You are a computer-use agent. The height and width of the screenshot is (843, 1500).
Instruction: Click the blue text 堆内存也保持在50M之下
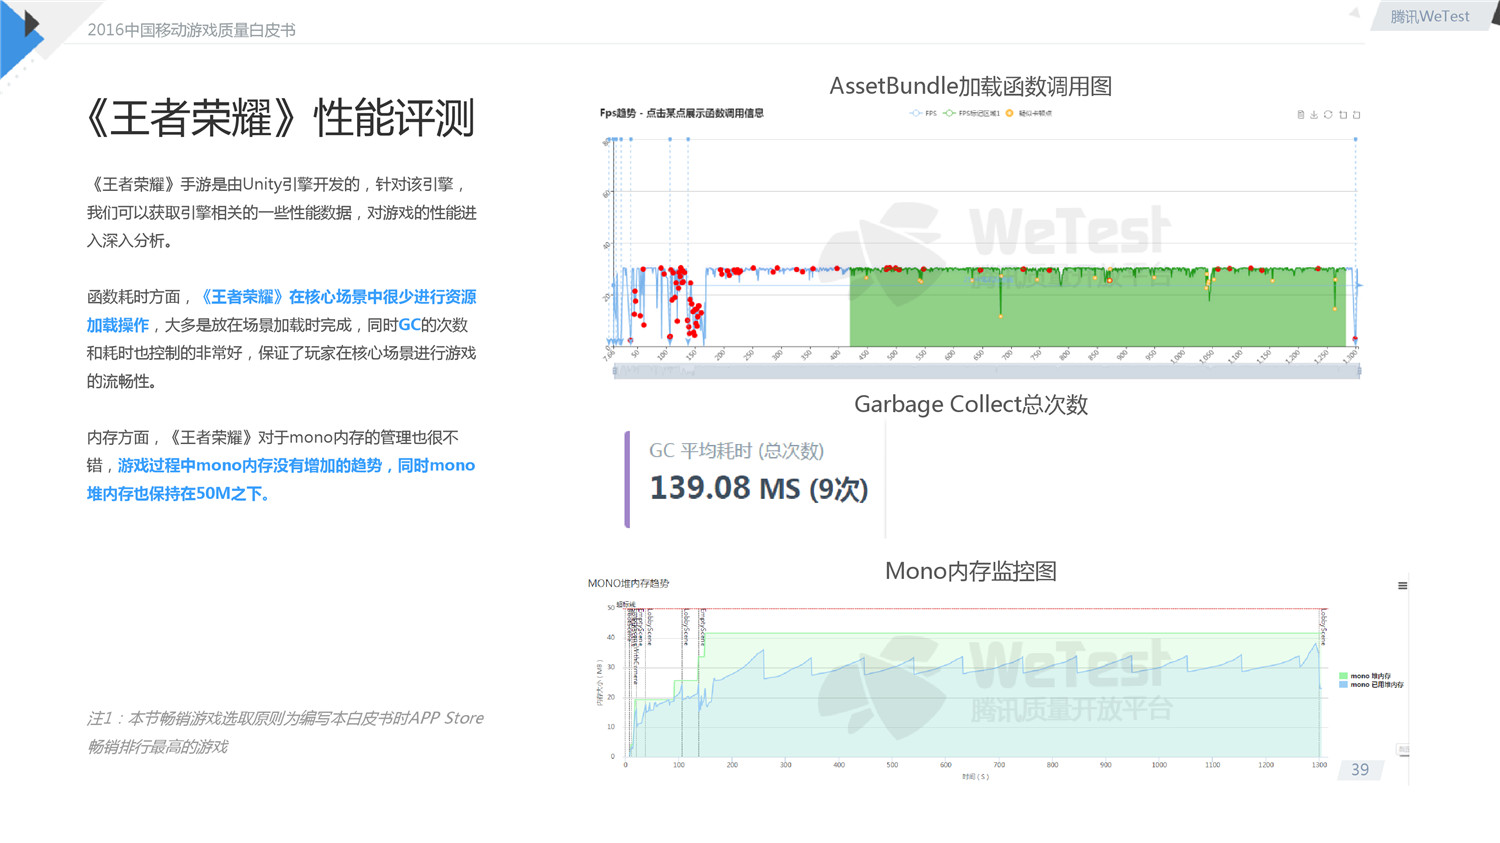[x=178, y=494]
